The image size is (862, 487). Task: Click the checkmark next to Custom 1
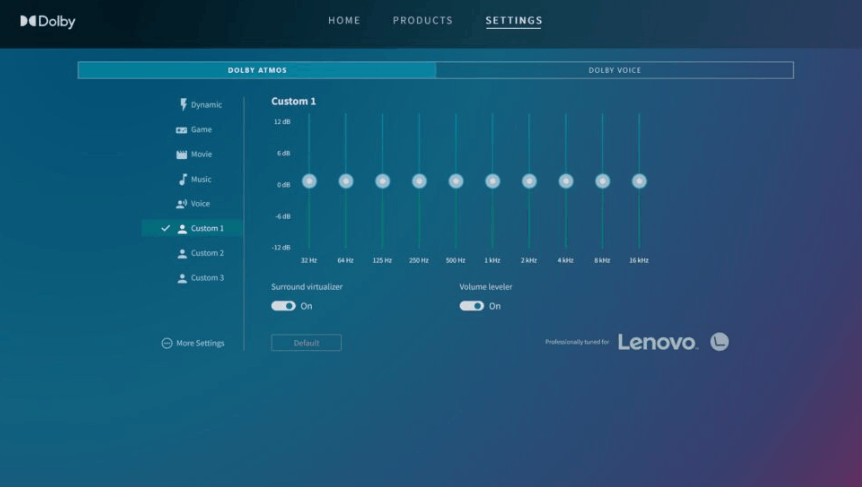click(x=165, y=228)
